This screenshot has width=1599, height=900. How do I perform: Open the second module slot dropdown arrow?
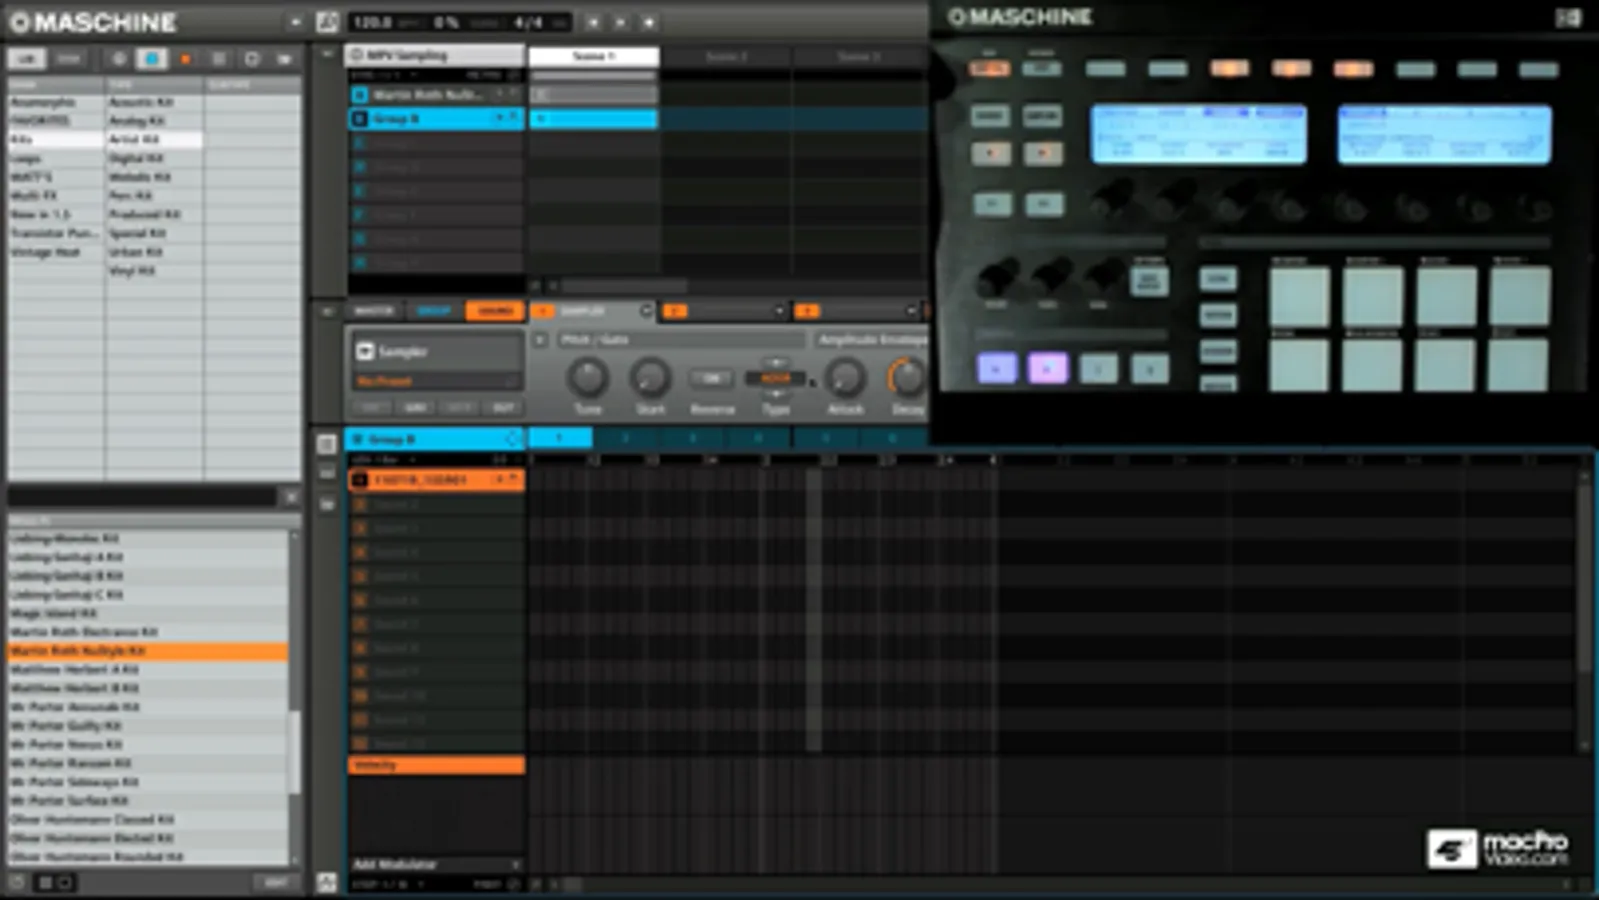[779, 311]
